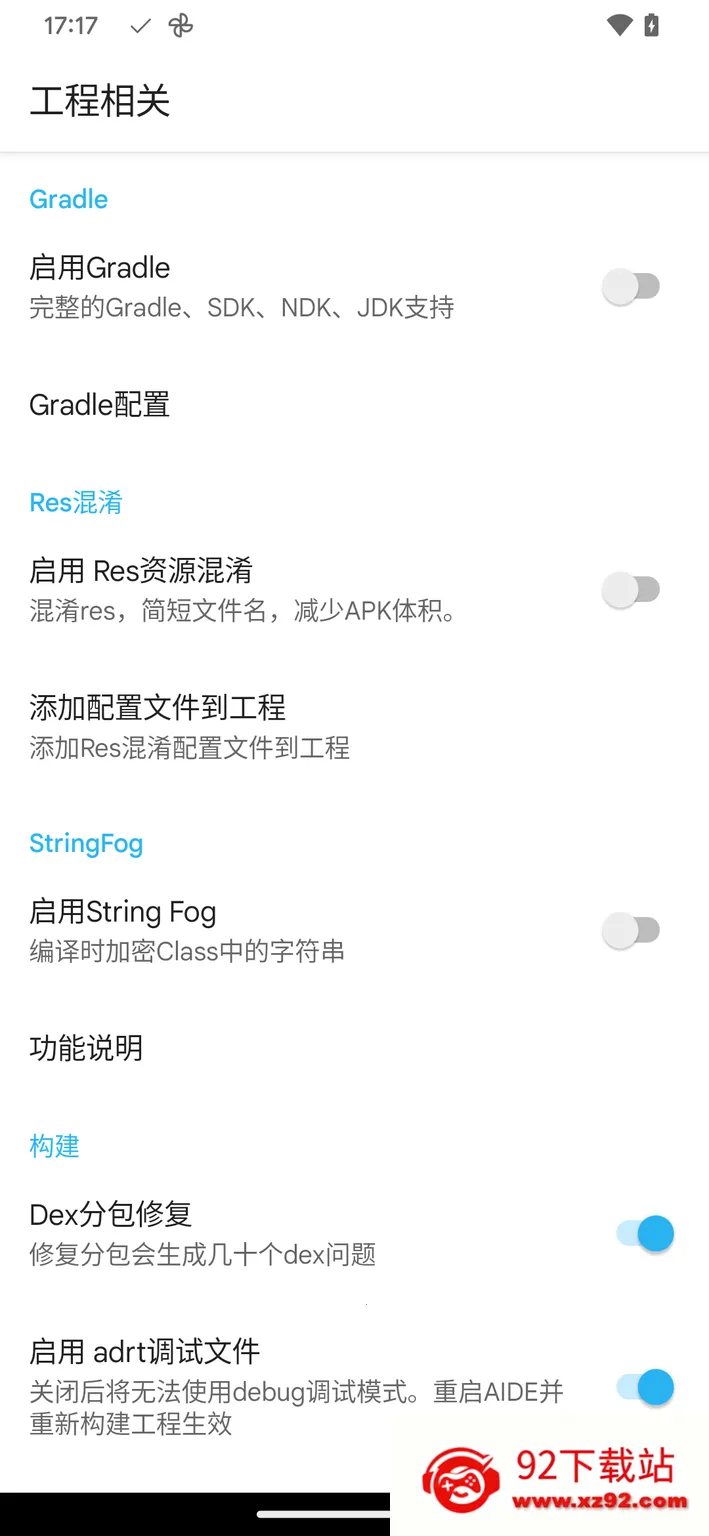Tap the battery status icon
Viewport: 709px width, 1536px height.
pos(652,26)
